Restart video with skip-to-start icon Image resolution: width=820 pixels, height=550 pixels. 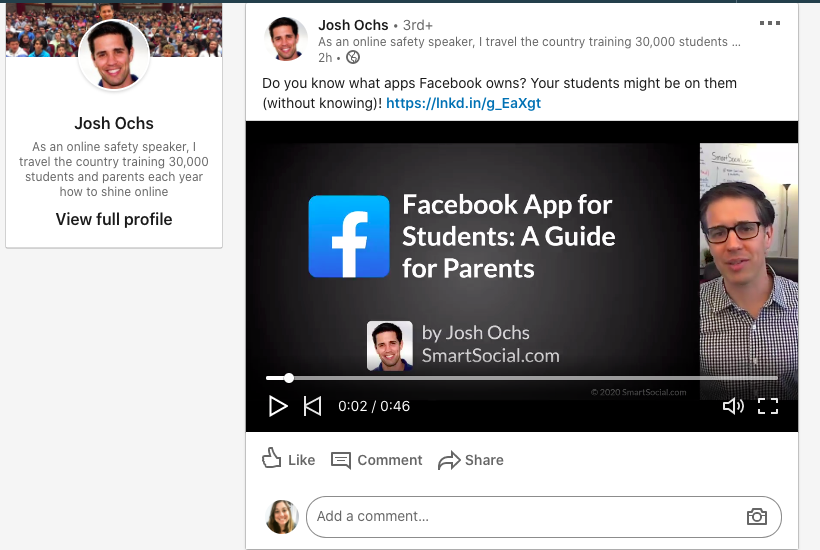coord(312,406)
